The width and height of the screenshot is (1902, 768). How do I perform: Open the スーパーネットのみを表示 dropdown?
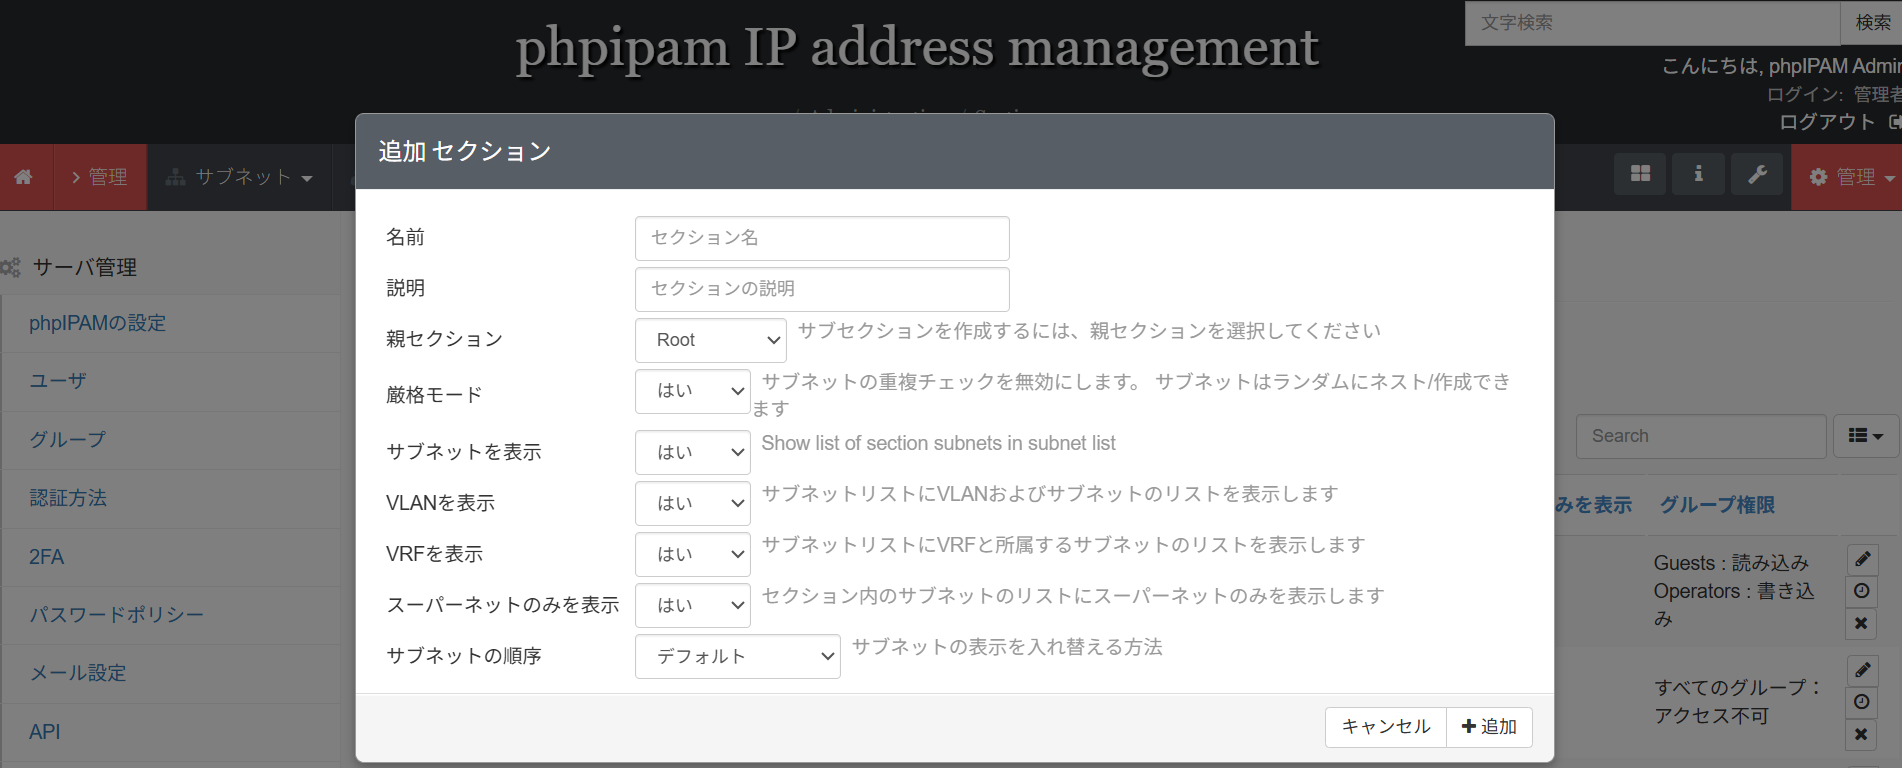[692, 605]
